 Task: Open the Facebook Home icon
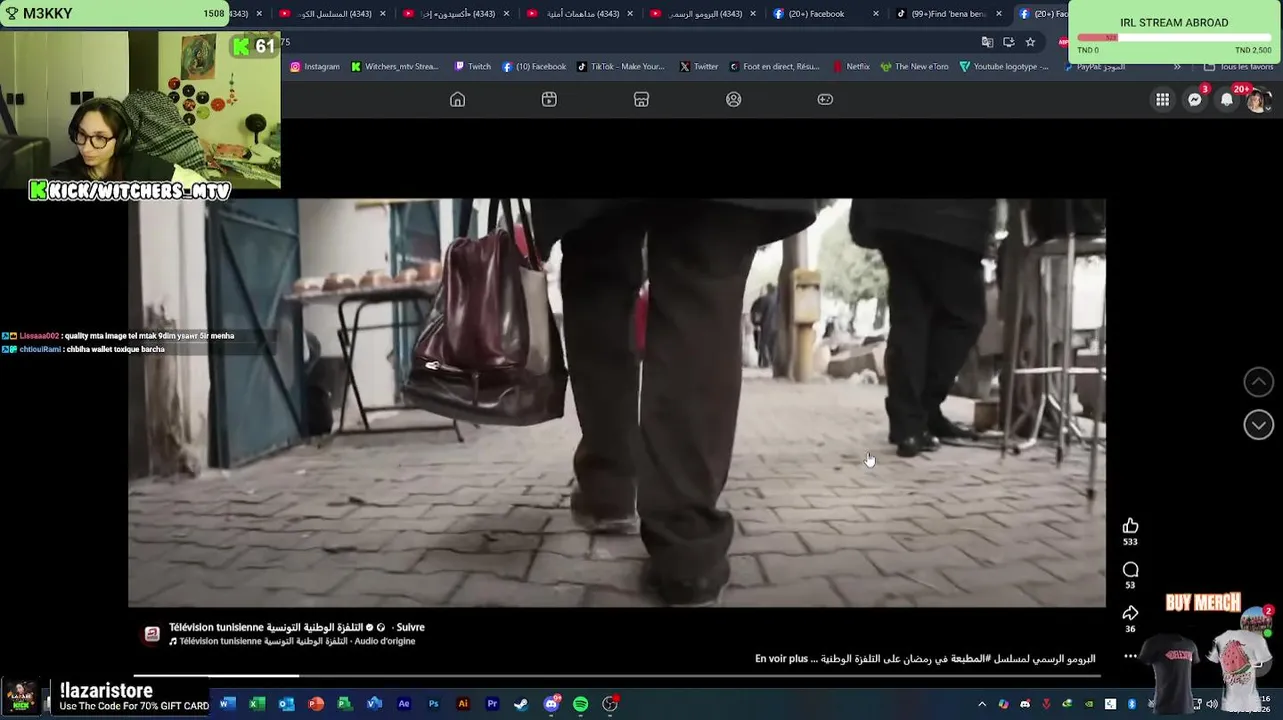(x=457, y=99)
